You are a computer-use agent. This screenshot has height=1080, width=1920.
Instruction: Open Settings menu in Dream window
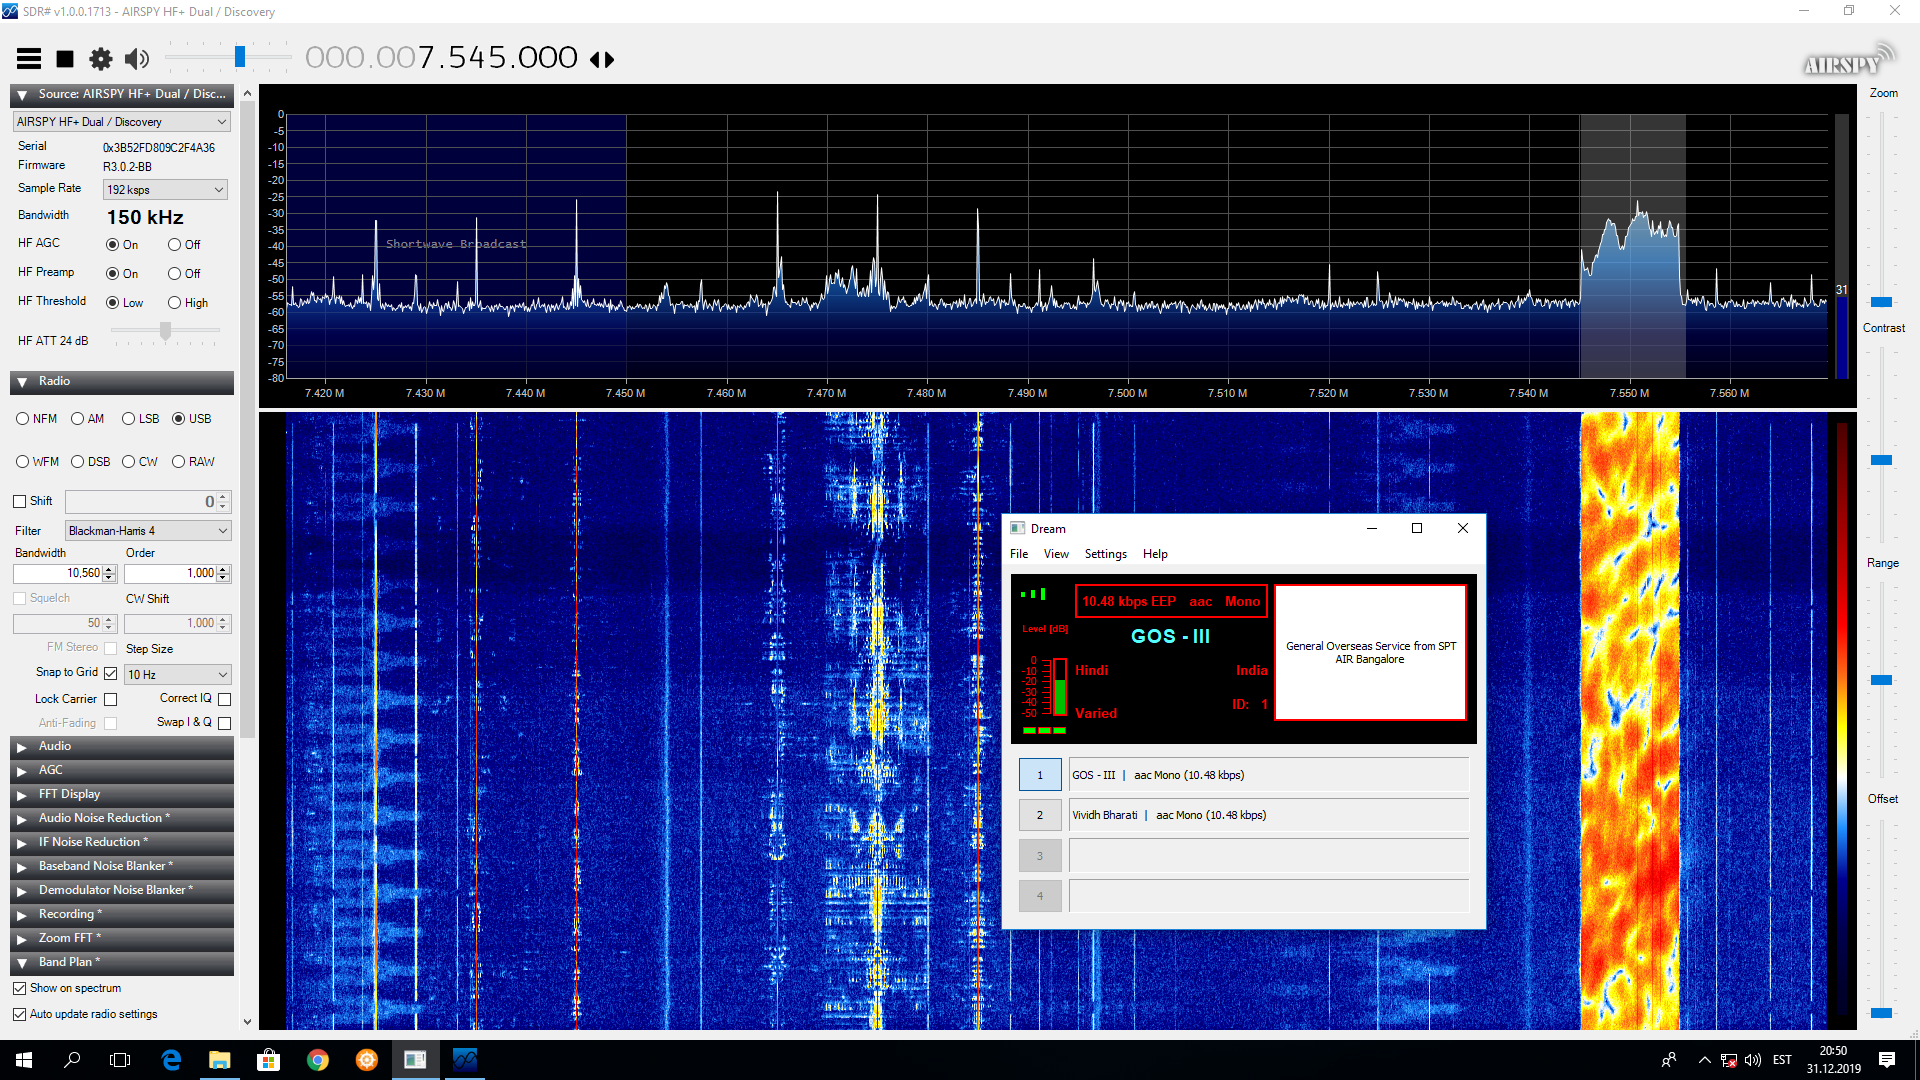click(1105, 554)
